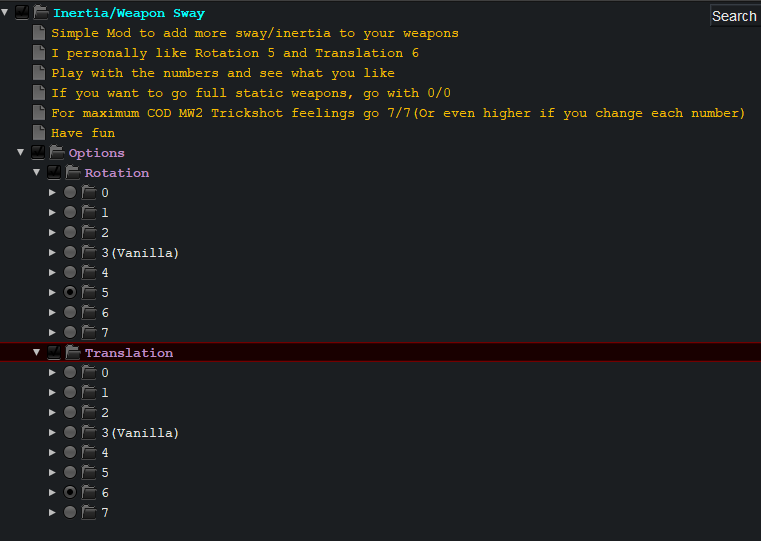761x541 pixels.
Task: Click the document icon beside "Simple Mod" line
Action: tap(39, 33)
